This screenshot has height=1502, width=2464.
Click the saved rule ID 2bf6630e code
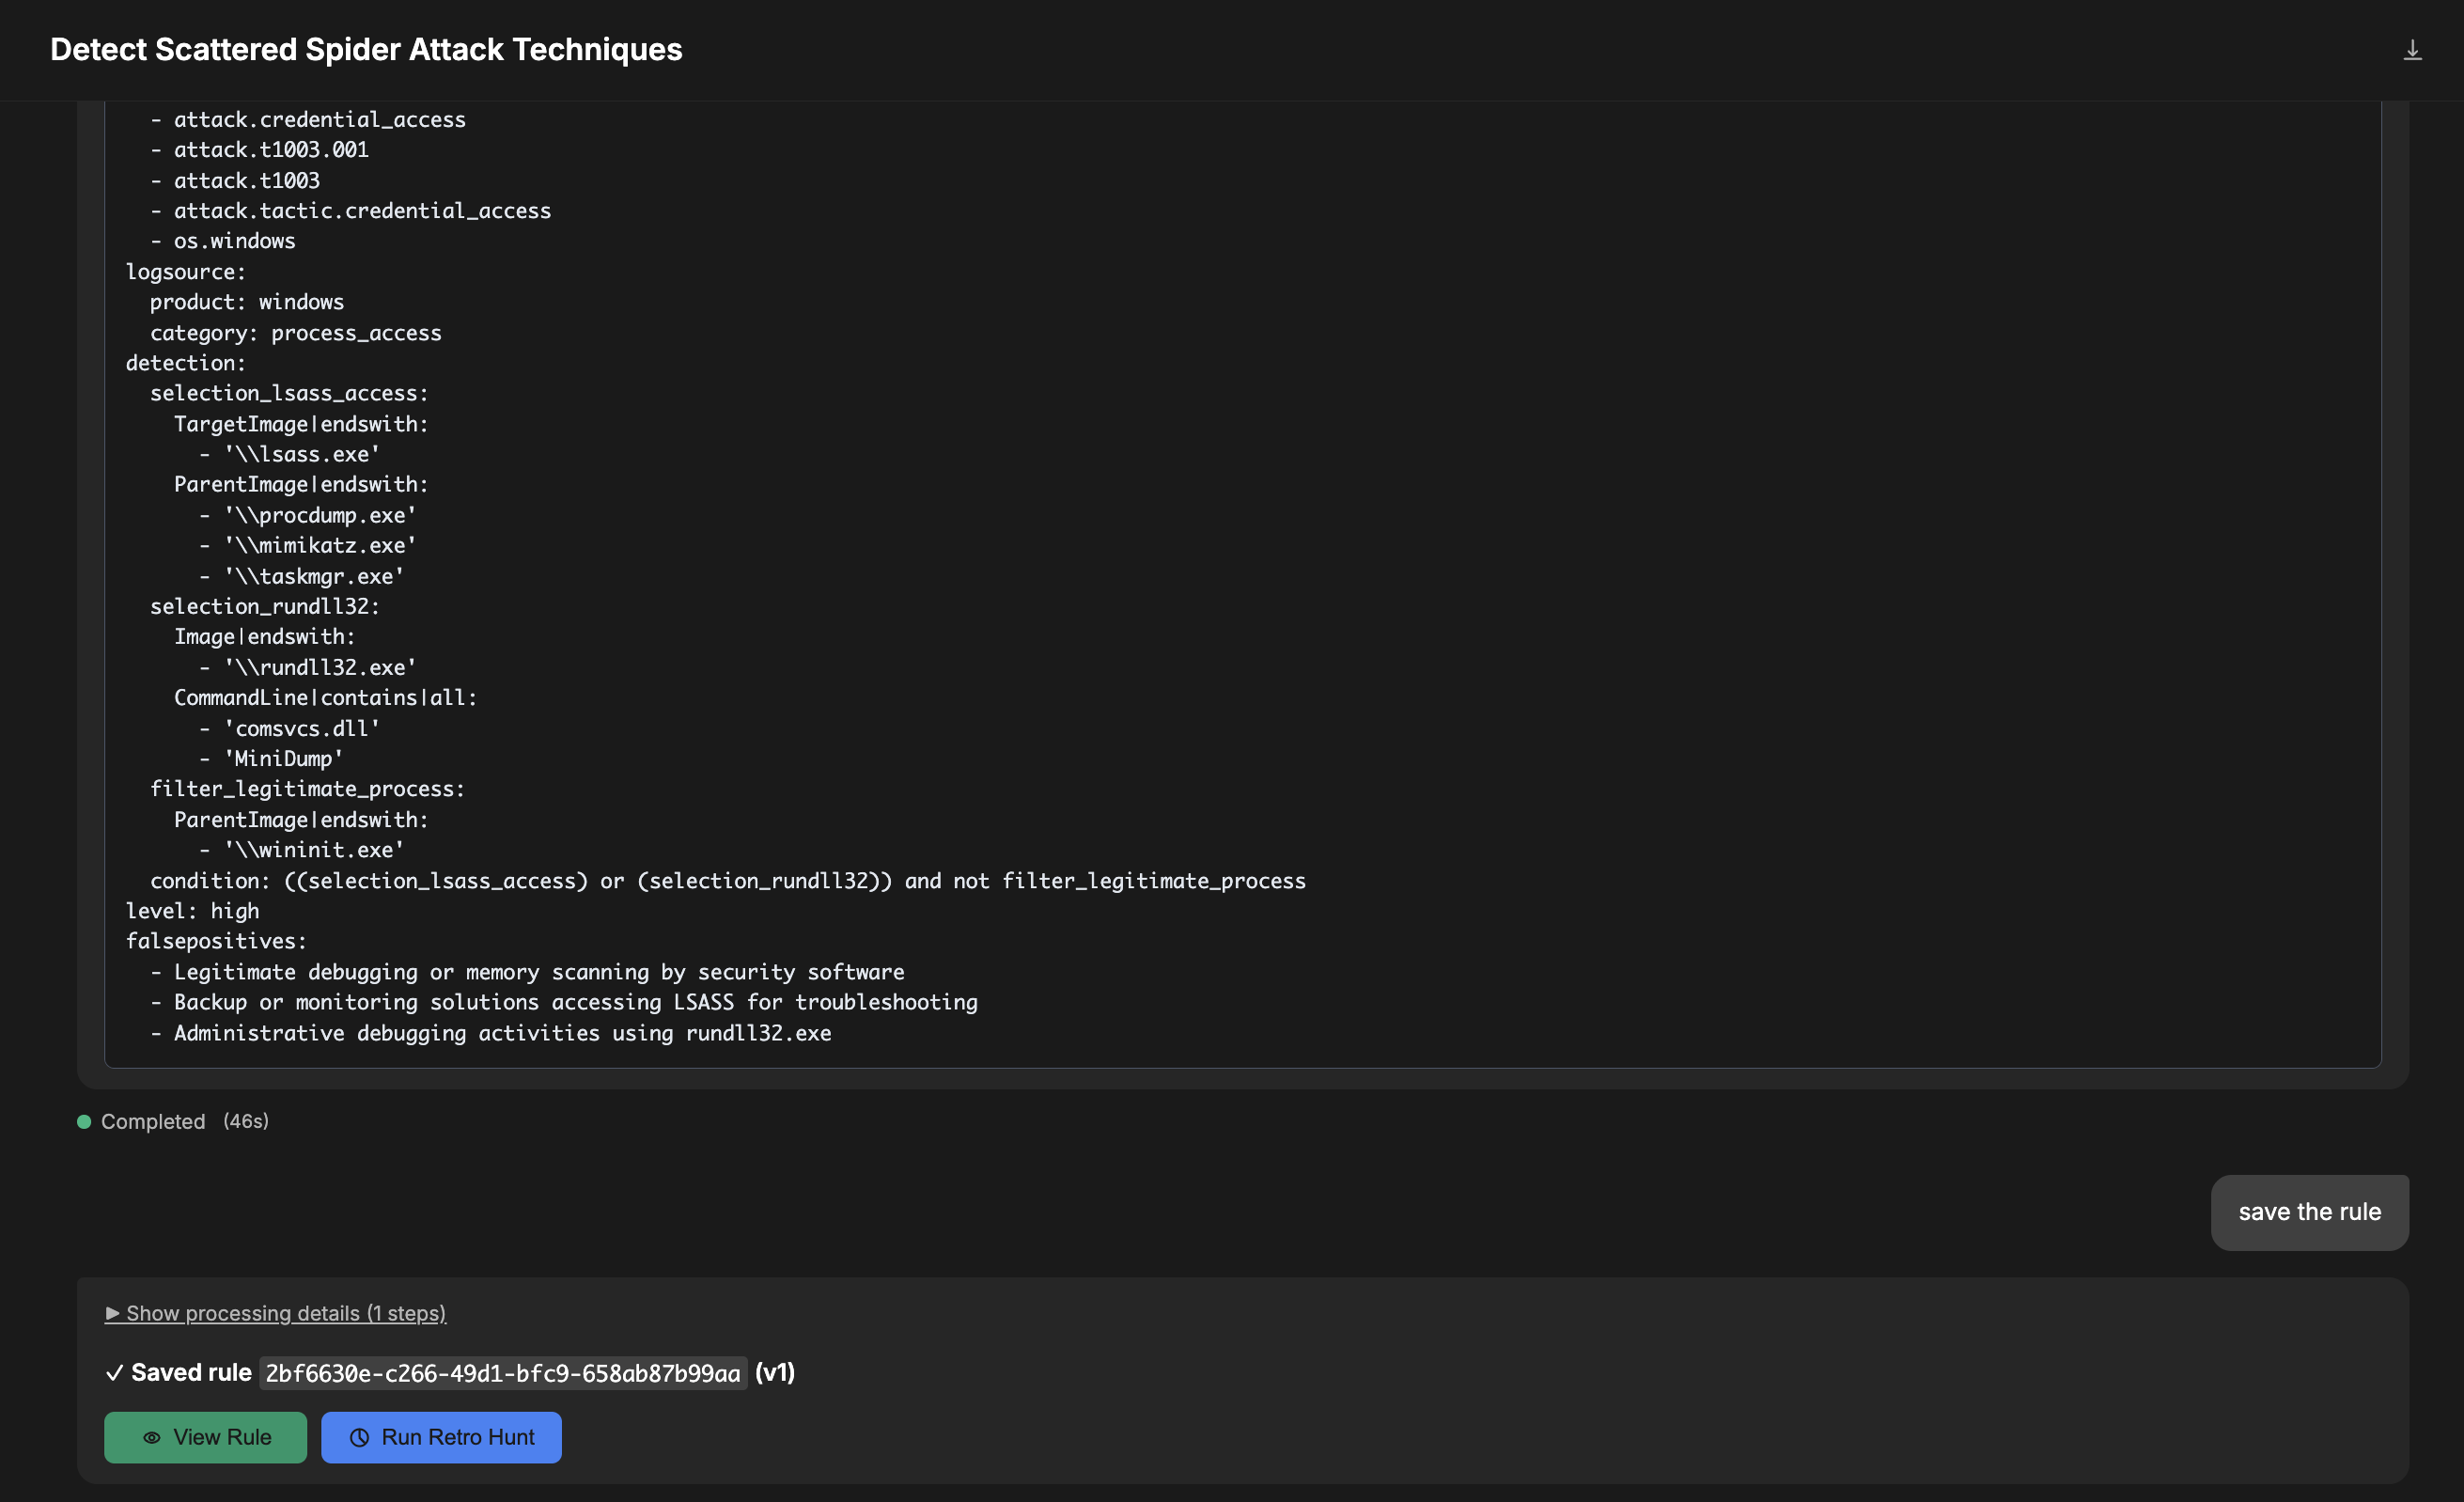[x=502, y=1373]
